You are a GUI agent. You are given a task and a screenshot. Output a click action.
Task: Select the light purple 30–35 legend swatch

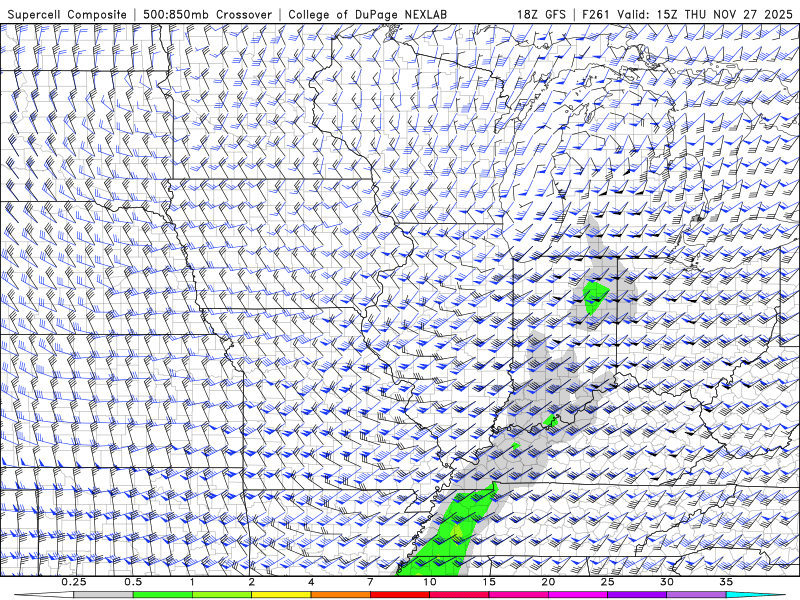click(696, 595)
